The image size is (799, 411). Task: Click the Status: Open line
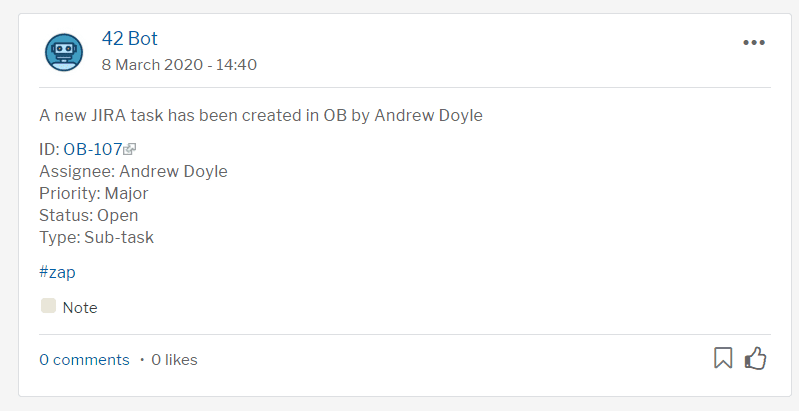[89, 215]
